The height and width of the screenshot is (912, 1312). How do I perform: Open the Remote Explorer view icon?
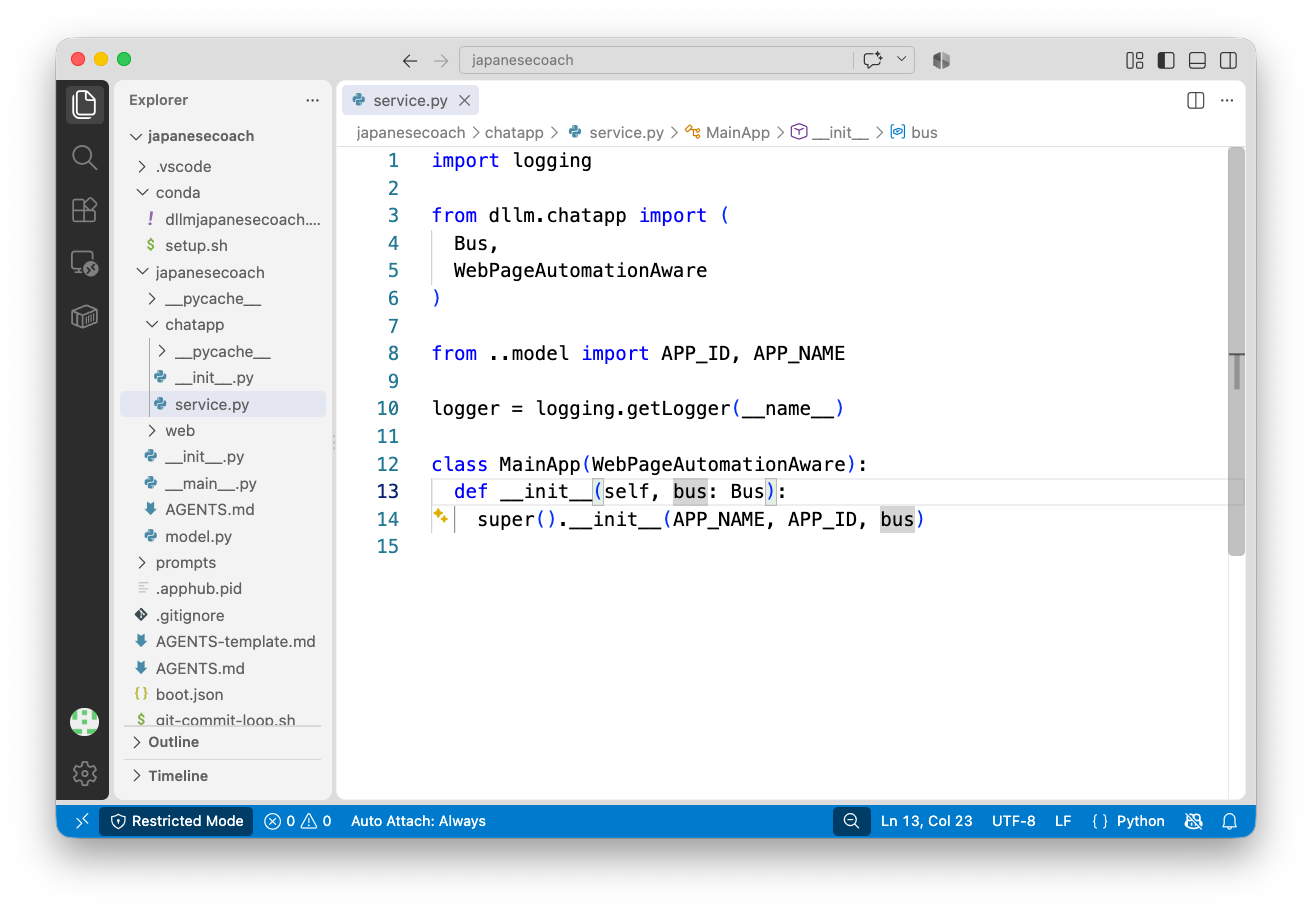click(x=84, y=263)
